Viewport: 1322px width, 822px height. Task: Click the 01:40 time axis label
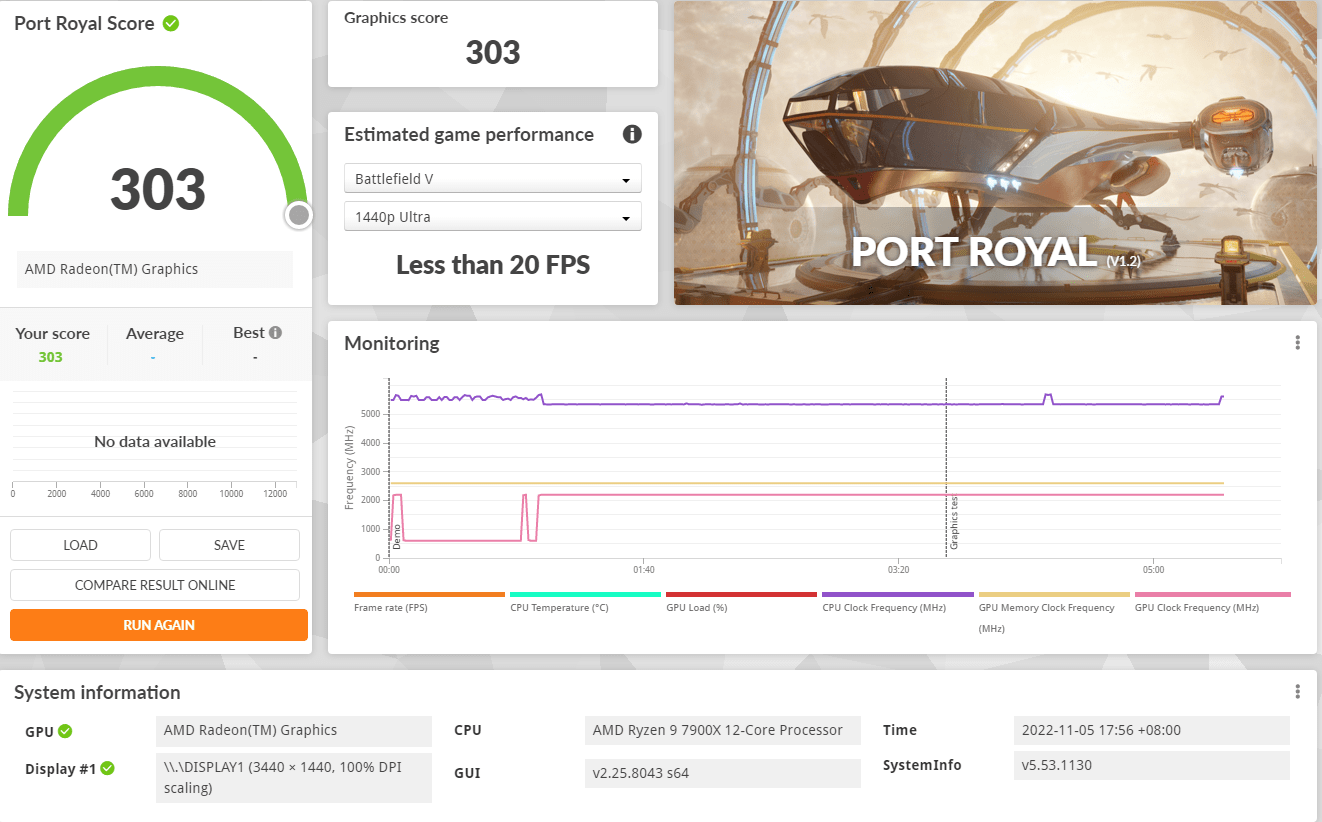tap(644, 570)
